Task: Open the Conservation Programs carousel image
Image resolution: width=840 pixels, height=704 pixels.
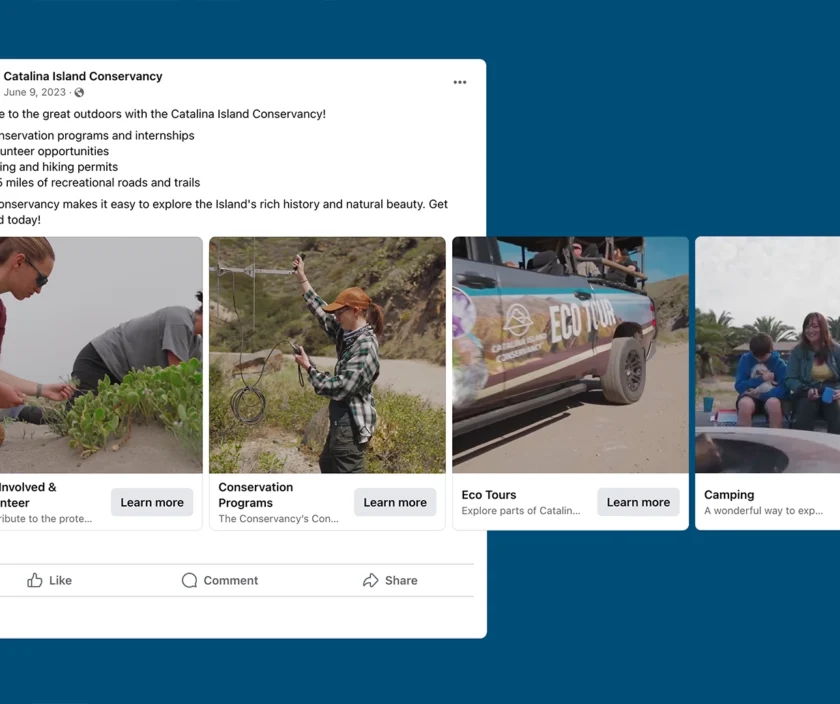Action: click(327, 355)
